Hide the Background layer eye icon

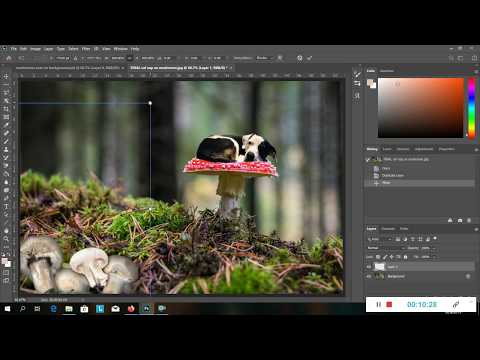pyautogui.click(x=369, y=276)
